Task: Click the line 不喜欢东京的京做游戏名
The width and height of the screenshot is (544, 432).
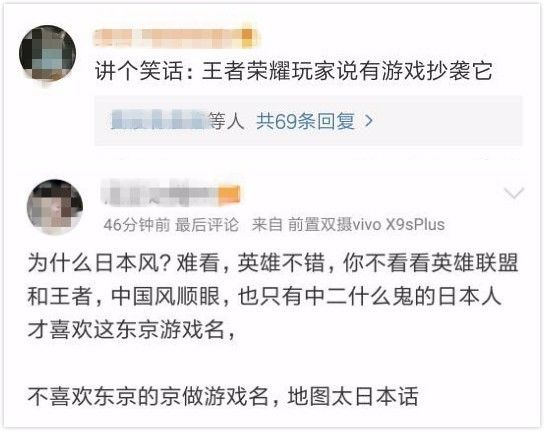Action: pos(223,396)
